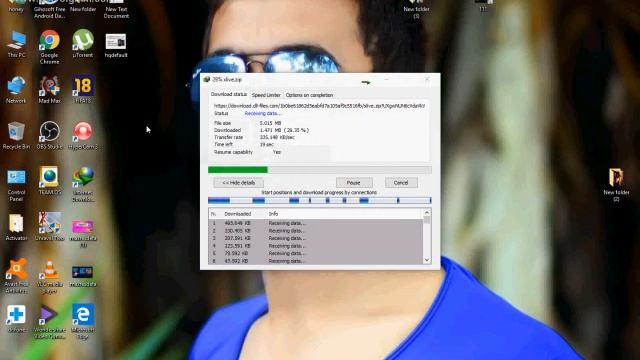Switch to the Download status tab
This screenshot has width=640, height=360.
tap(229, 94)
